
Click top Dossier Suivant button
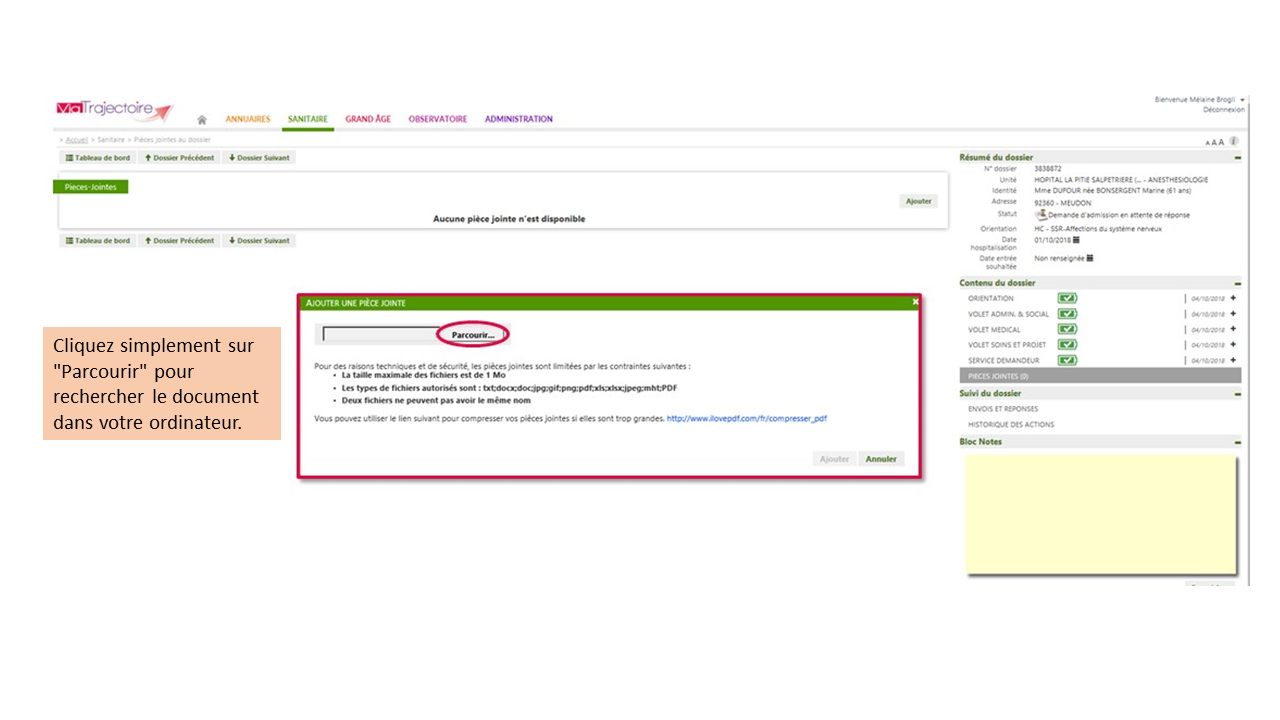point(259,158)
